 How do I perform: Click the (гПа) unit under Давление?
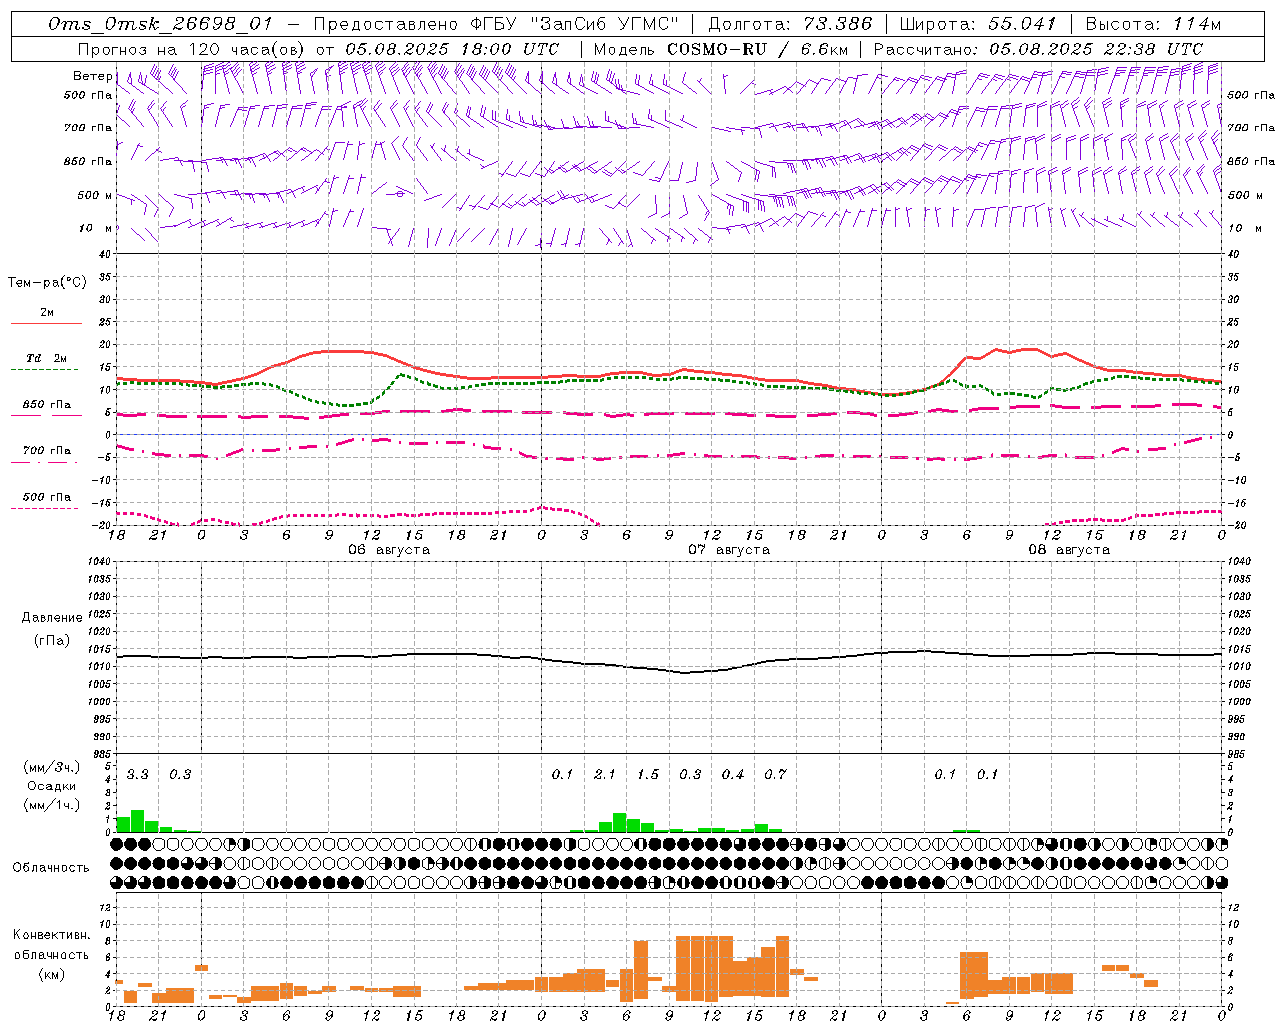coord(52,641)
